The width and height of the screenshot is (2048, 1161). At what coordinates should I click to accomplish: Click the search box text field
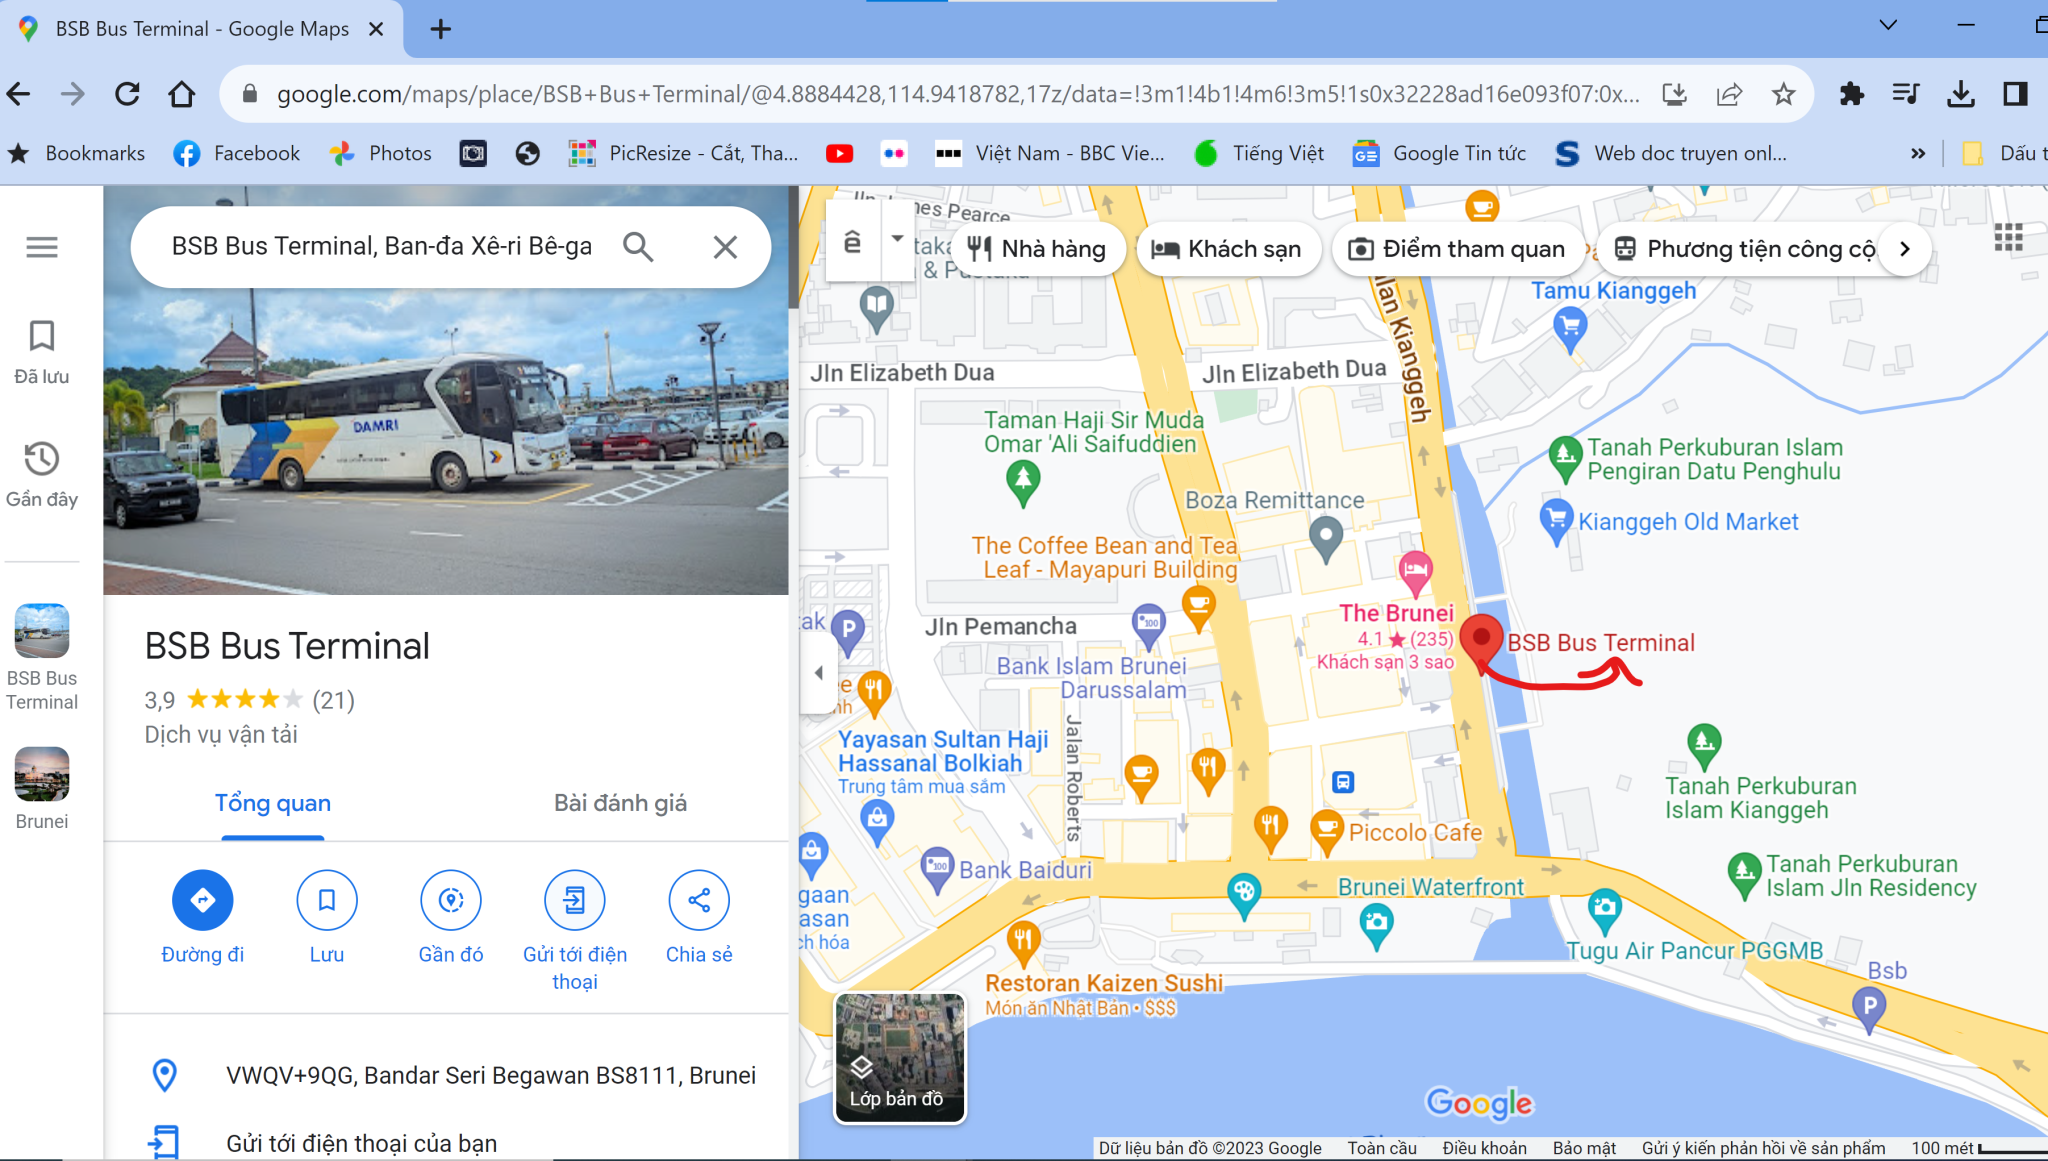382,246
